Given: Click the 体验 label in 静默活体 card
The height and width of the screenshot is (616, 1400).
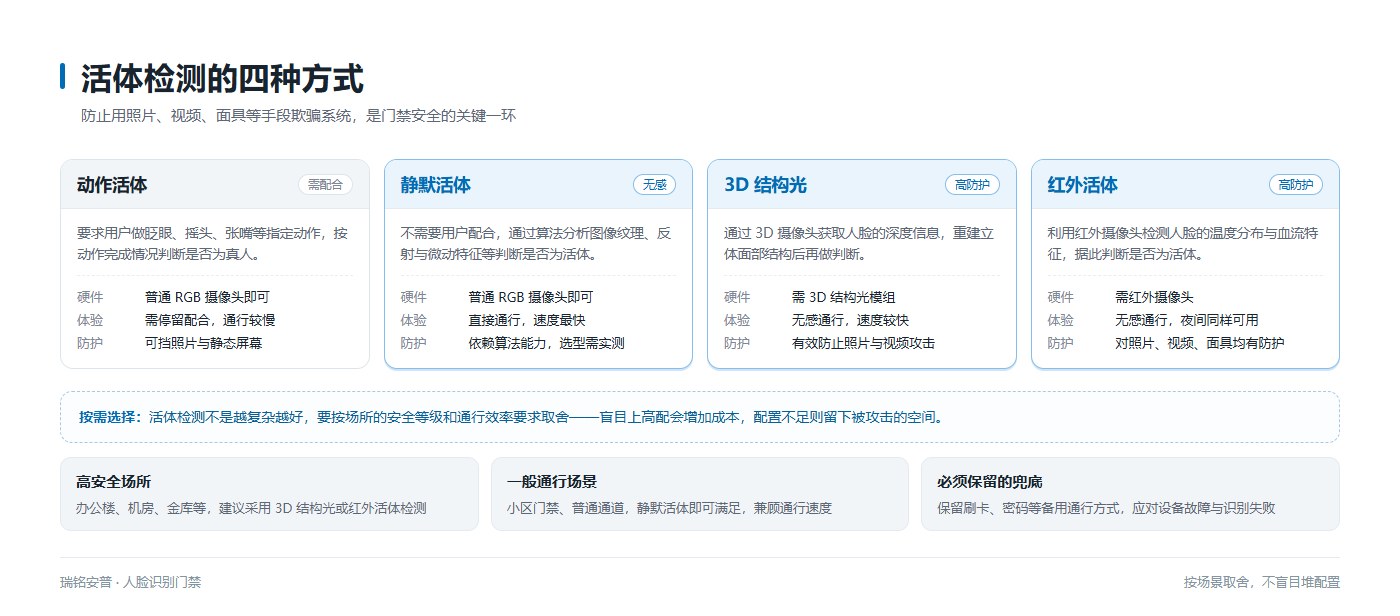Looking at the screenshot, I should (x=414, y=320).
